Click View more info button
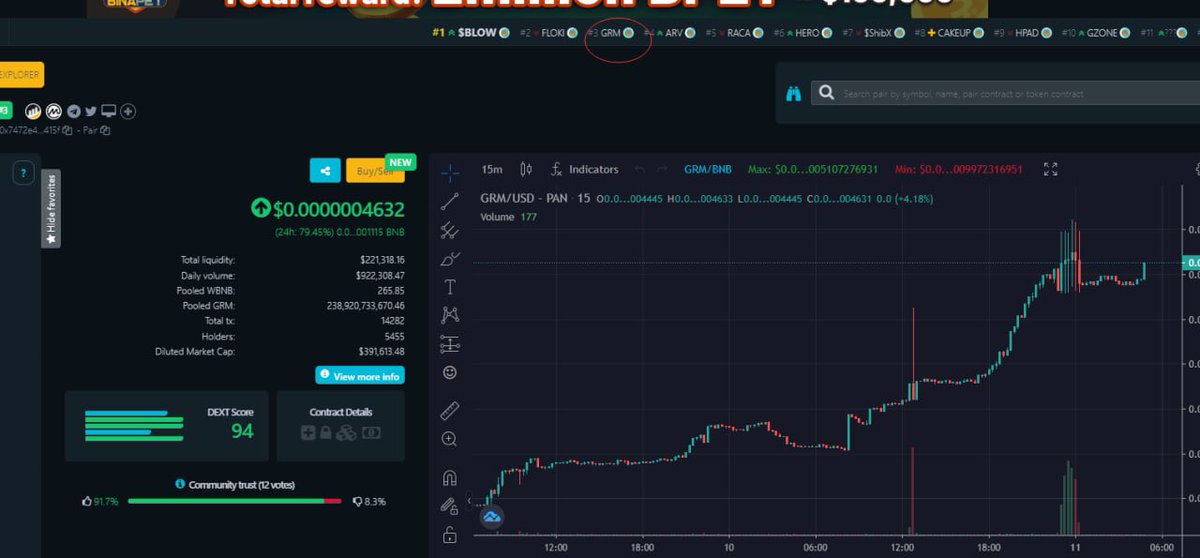This screenshot has height=558, width=1200. click(x=360, y=376)
